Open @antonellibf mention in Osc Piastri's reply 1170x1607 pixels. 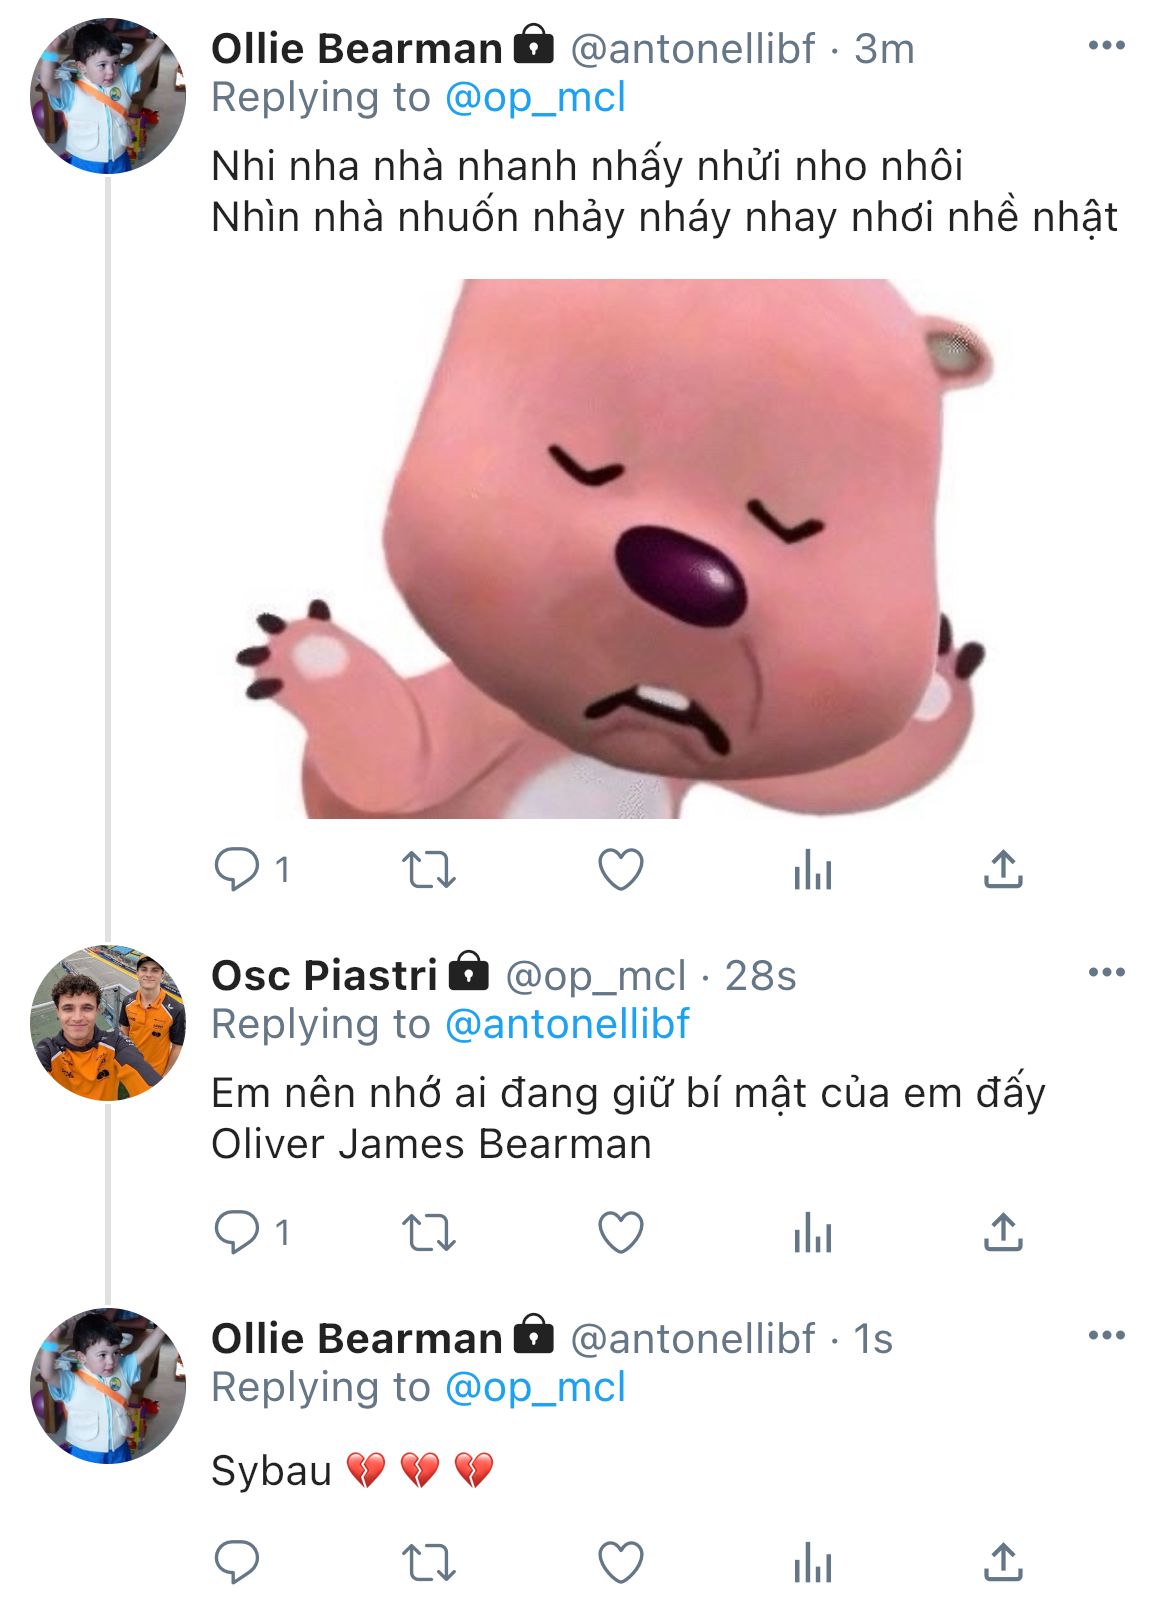pyautogui.click(x=567, y=1024)
